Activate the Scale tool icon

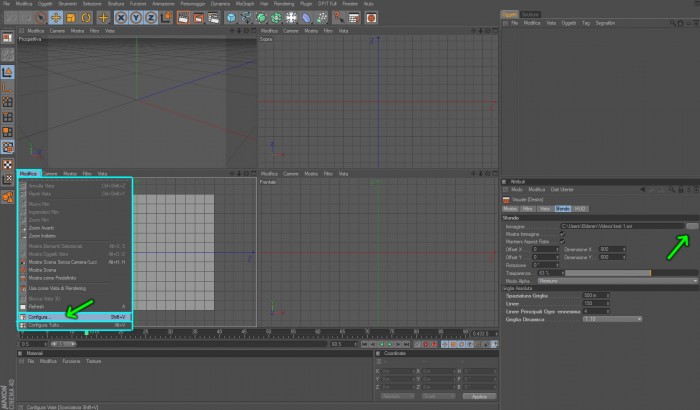[x=71, y=18]
